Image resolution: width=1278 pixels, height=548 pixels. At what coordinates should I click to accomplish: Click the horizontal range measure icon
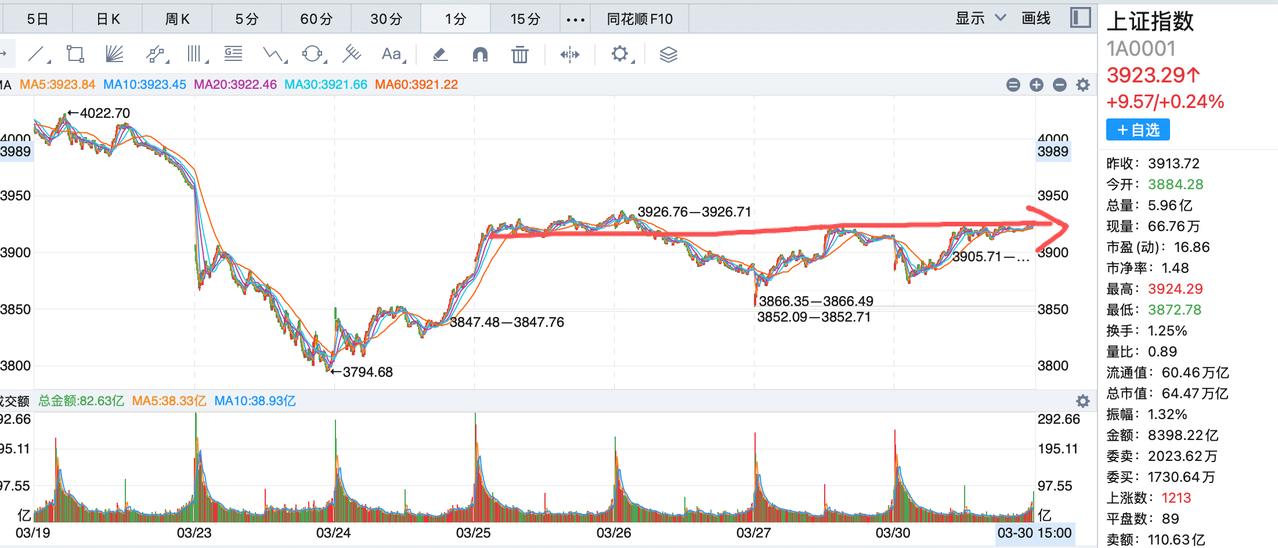pyautogui.click(x=570, y=54)
